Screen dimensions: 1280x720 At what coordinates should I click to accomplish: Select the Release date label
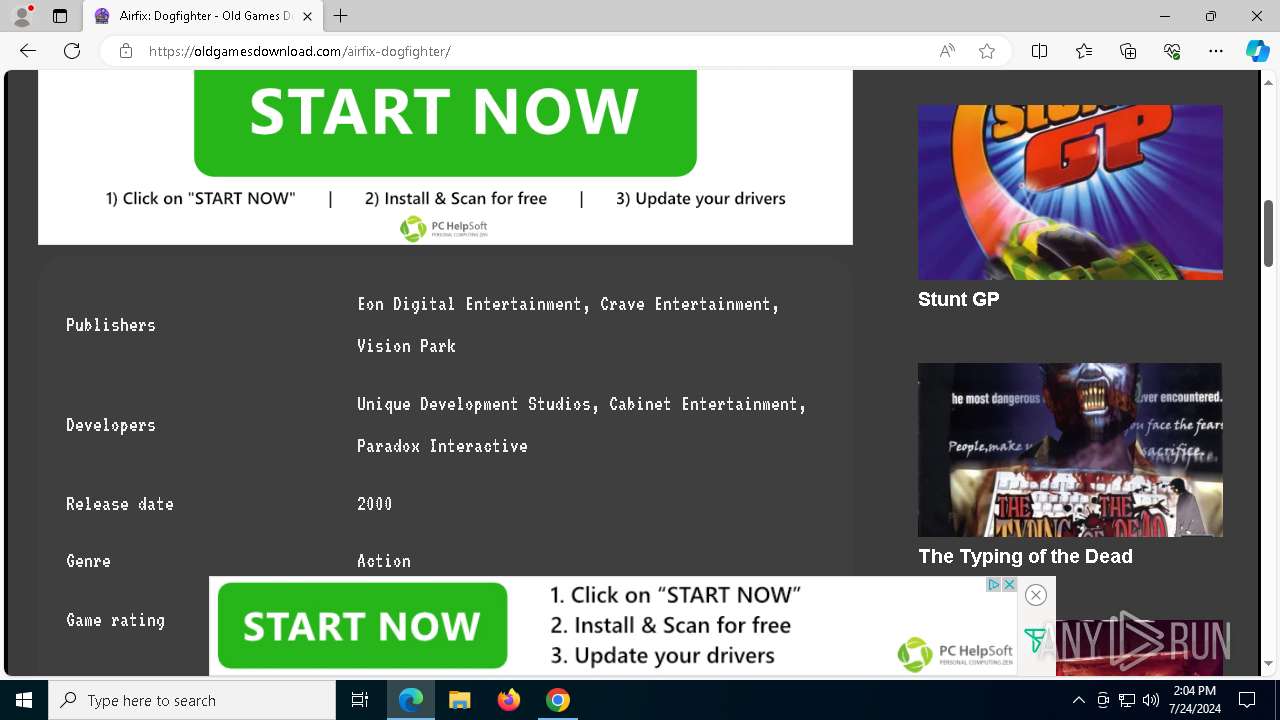click(120, 504)
